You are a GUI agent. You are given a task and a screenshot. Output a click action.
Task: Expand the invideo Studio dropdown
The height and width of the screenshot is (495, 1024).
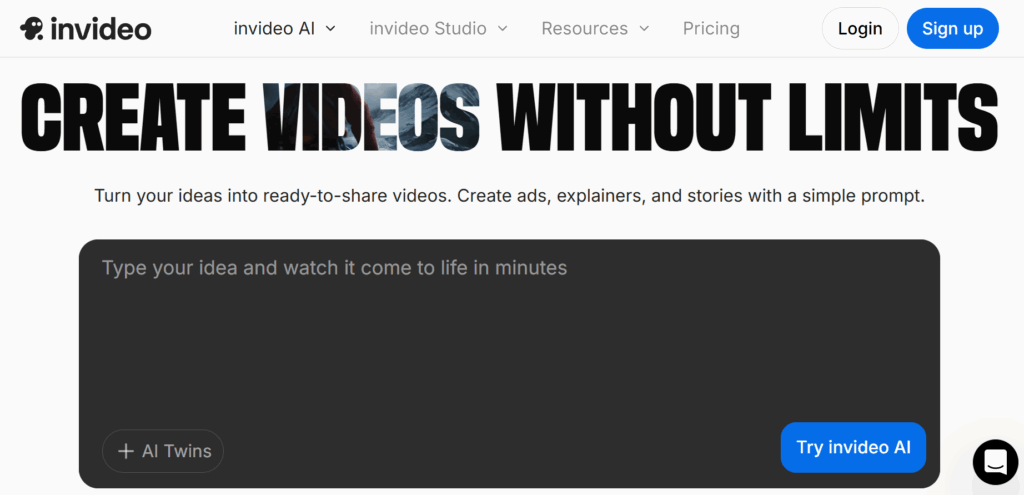(438, 29)
